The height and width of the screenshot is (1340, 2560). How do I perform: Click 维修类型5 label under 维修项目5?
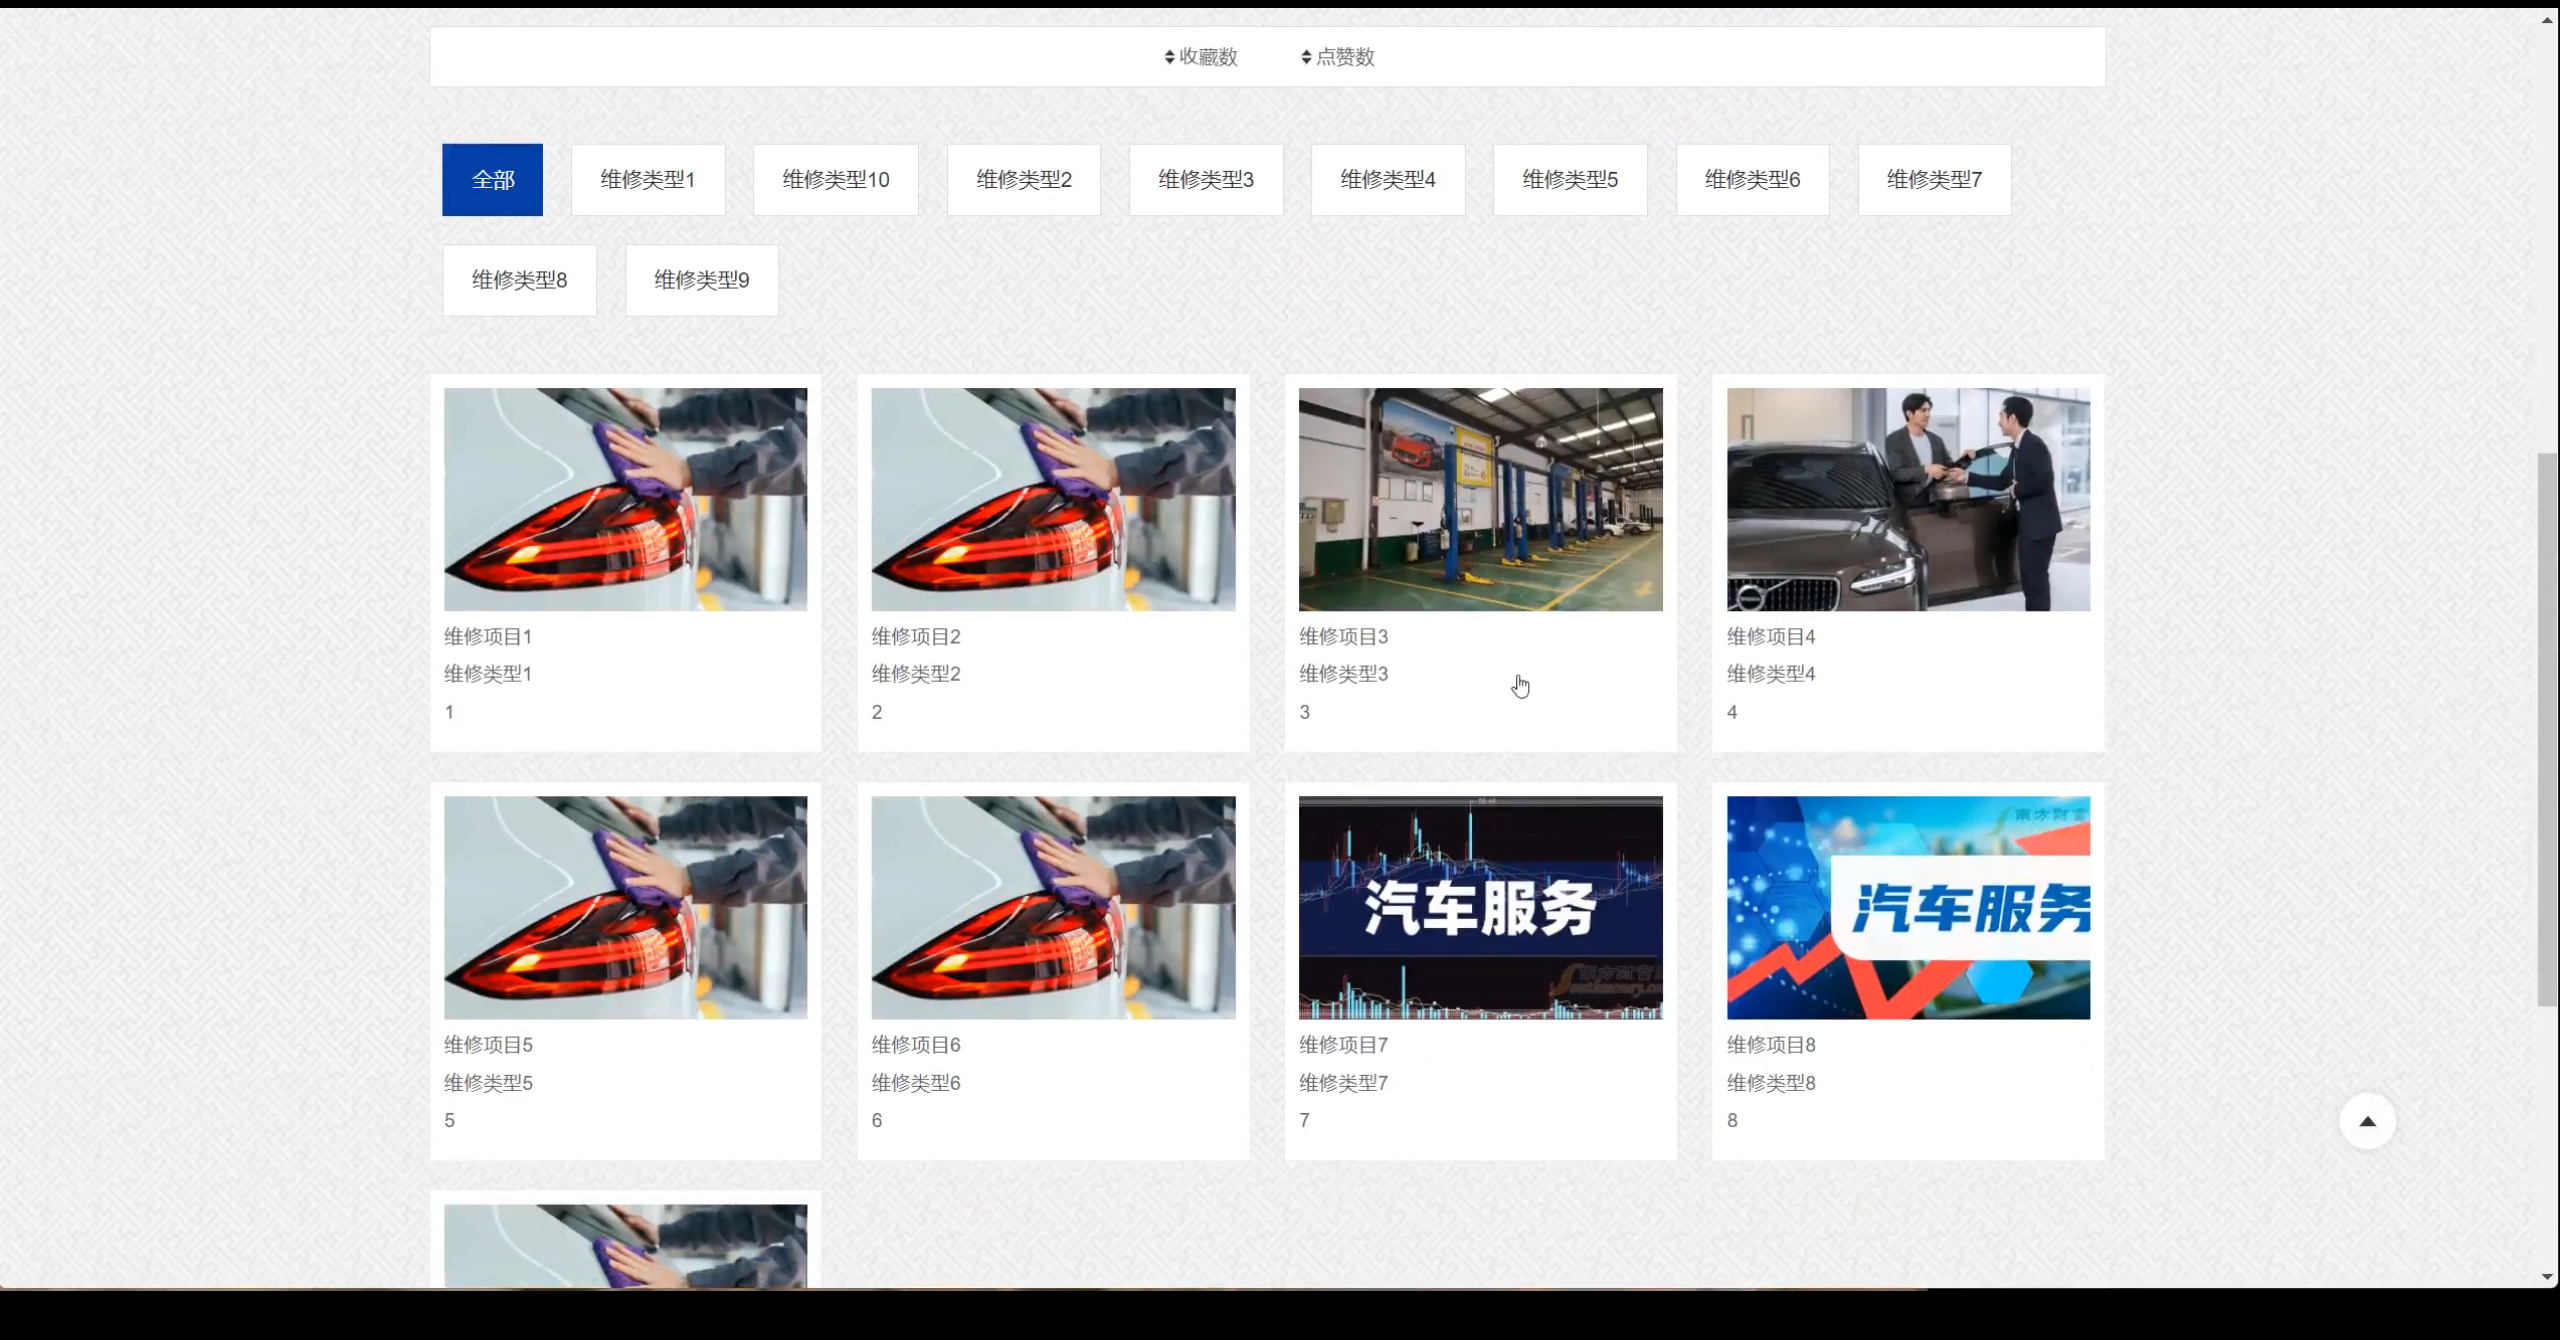tap(488, 1083)
